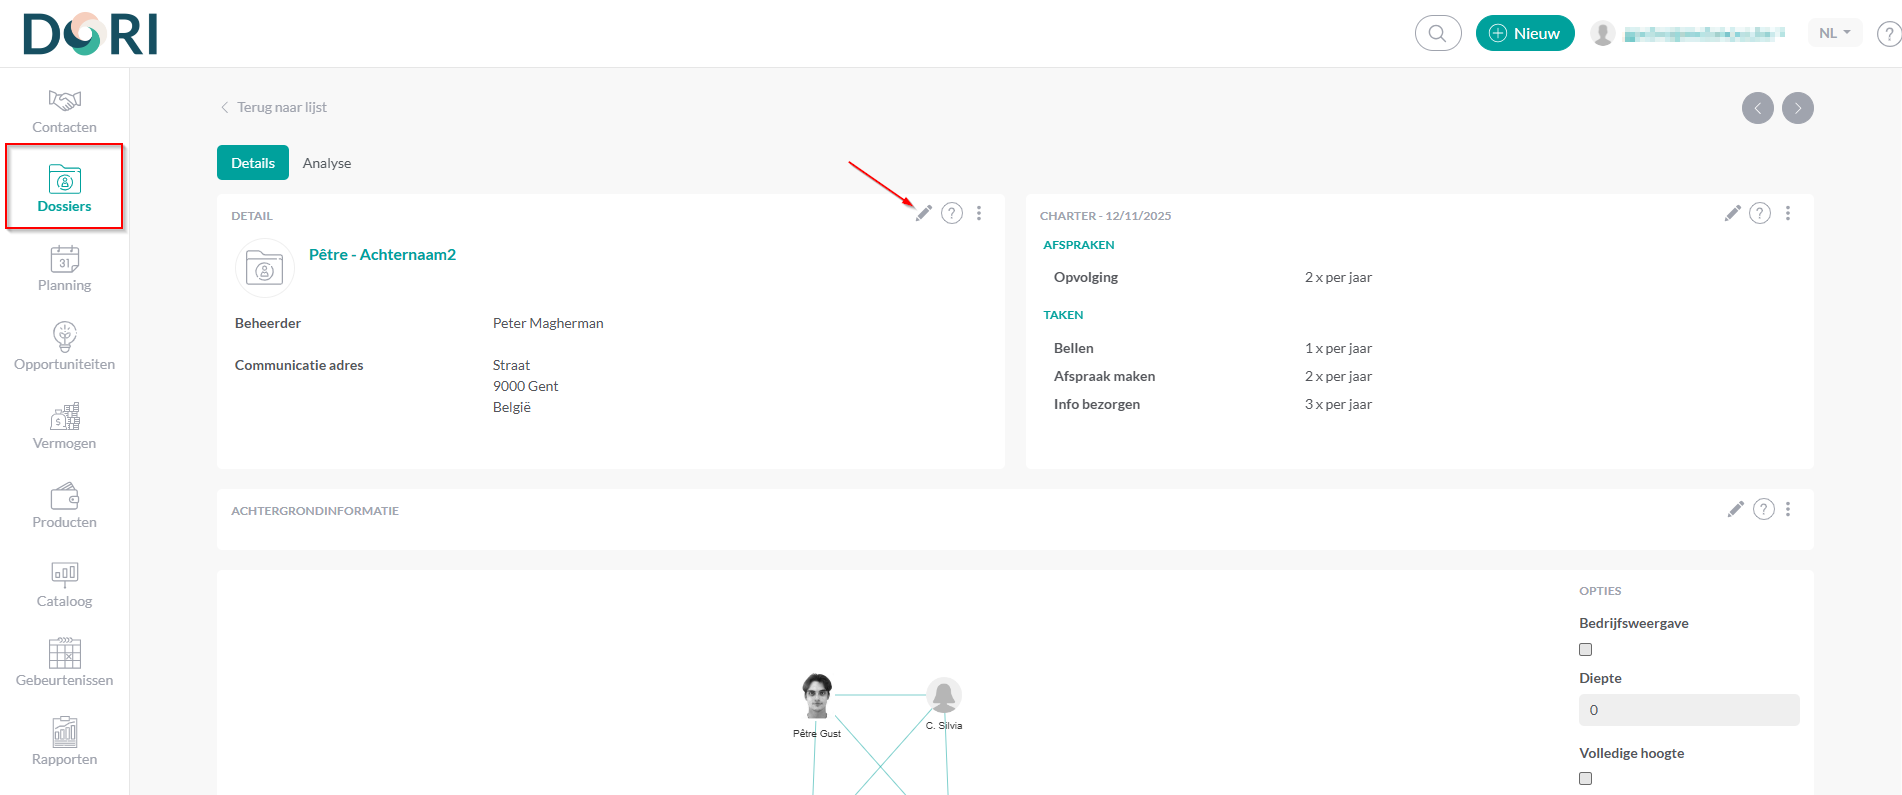Open the Contacten sidebar section
This screenshot has height=795, width=1902.
click(64, 111)
